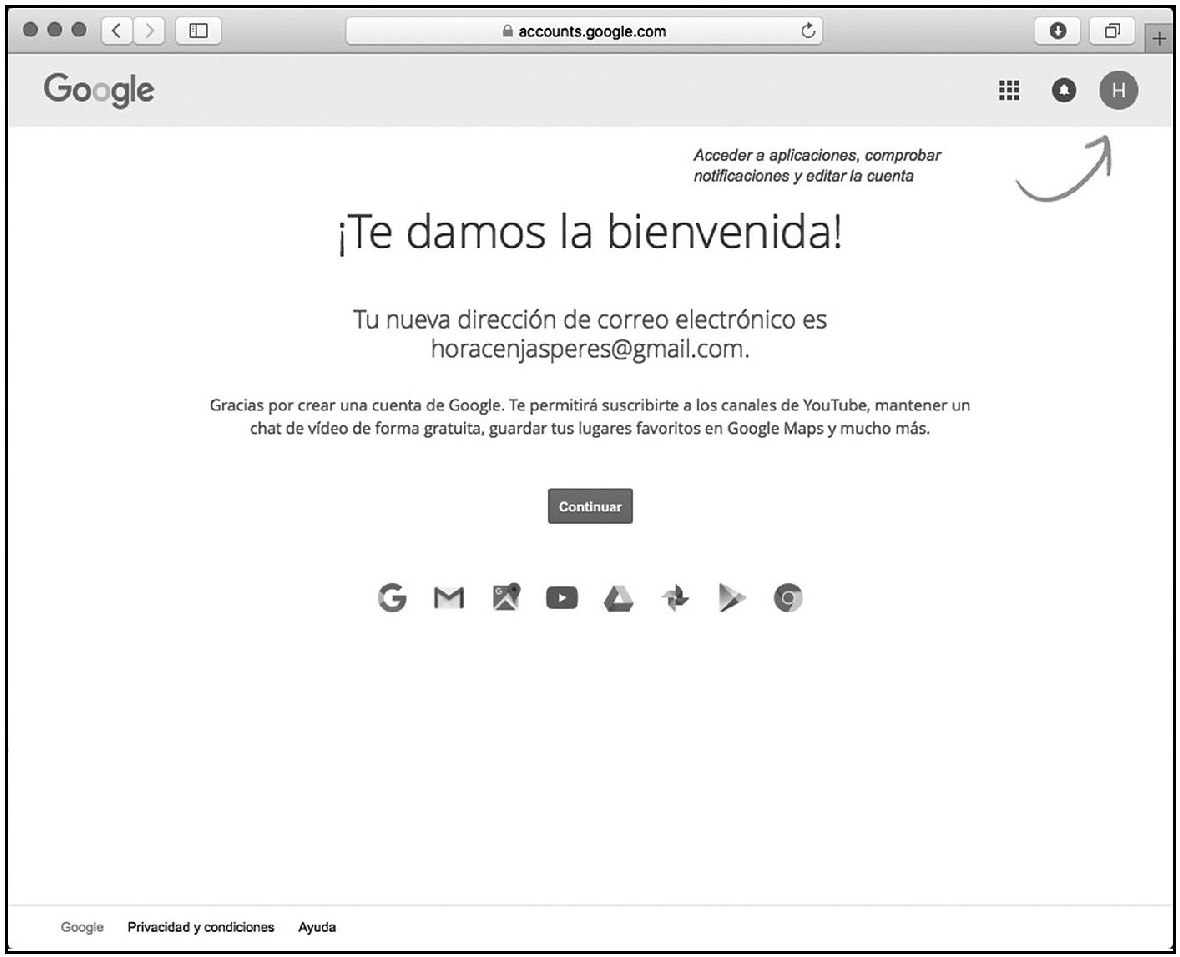1180x957 pixels.
Task: Reload the page with refresh icon
Action: (x=809, y=31)
